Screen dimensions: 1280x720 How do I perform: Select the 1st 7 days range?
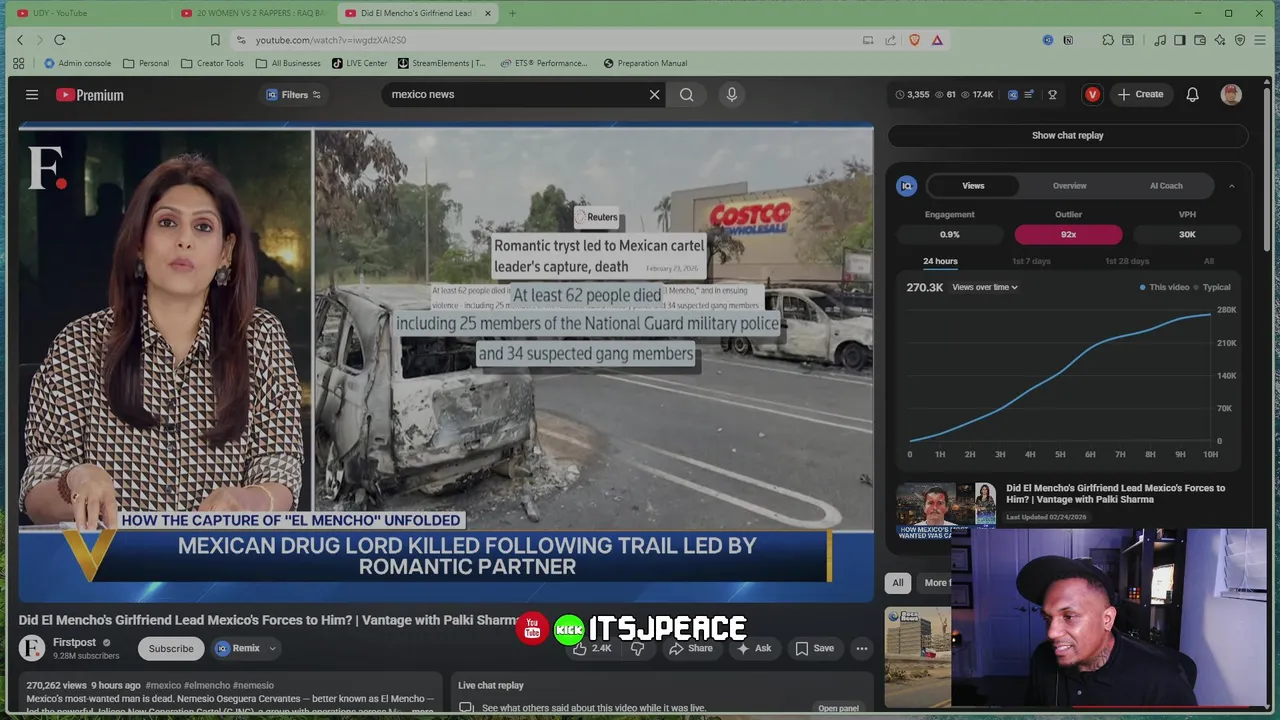pyautogui.click(x=1031, y=261)
